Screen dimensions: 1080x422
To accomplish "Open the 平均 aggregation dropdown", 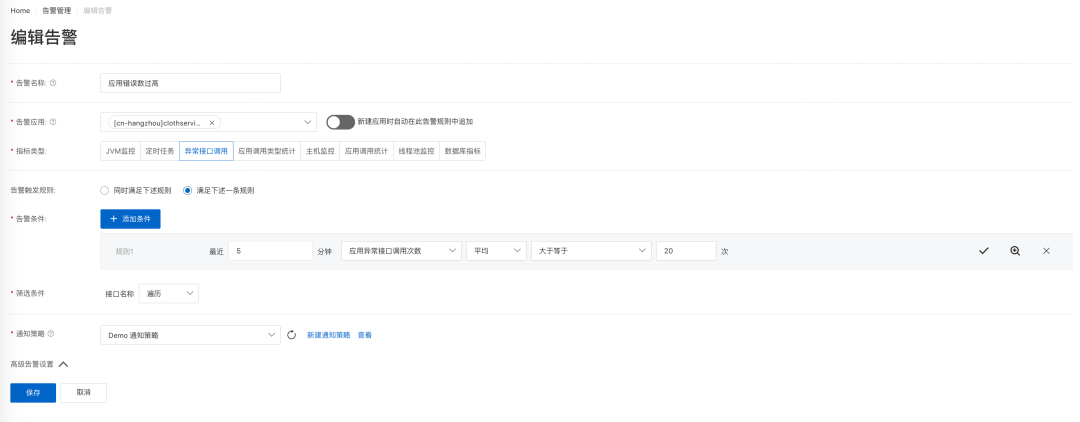I will click(497, 251).
